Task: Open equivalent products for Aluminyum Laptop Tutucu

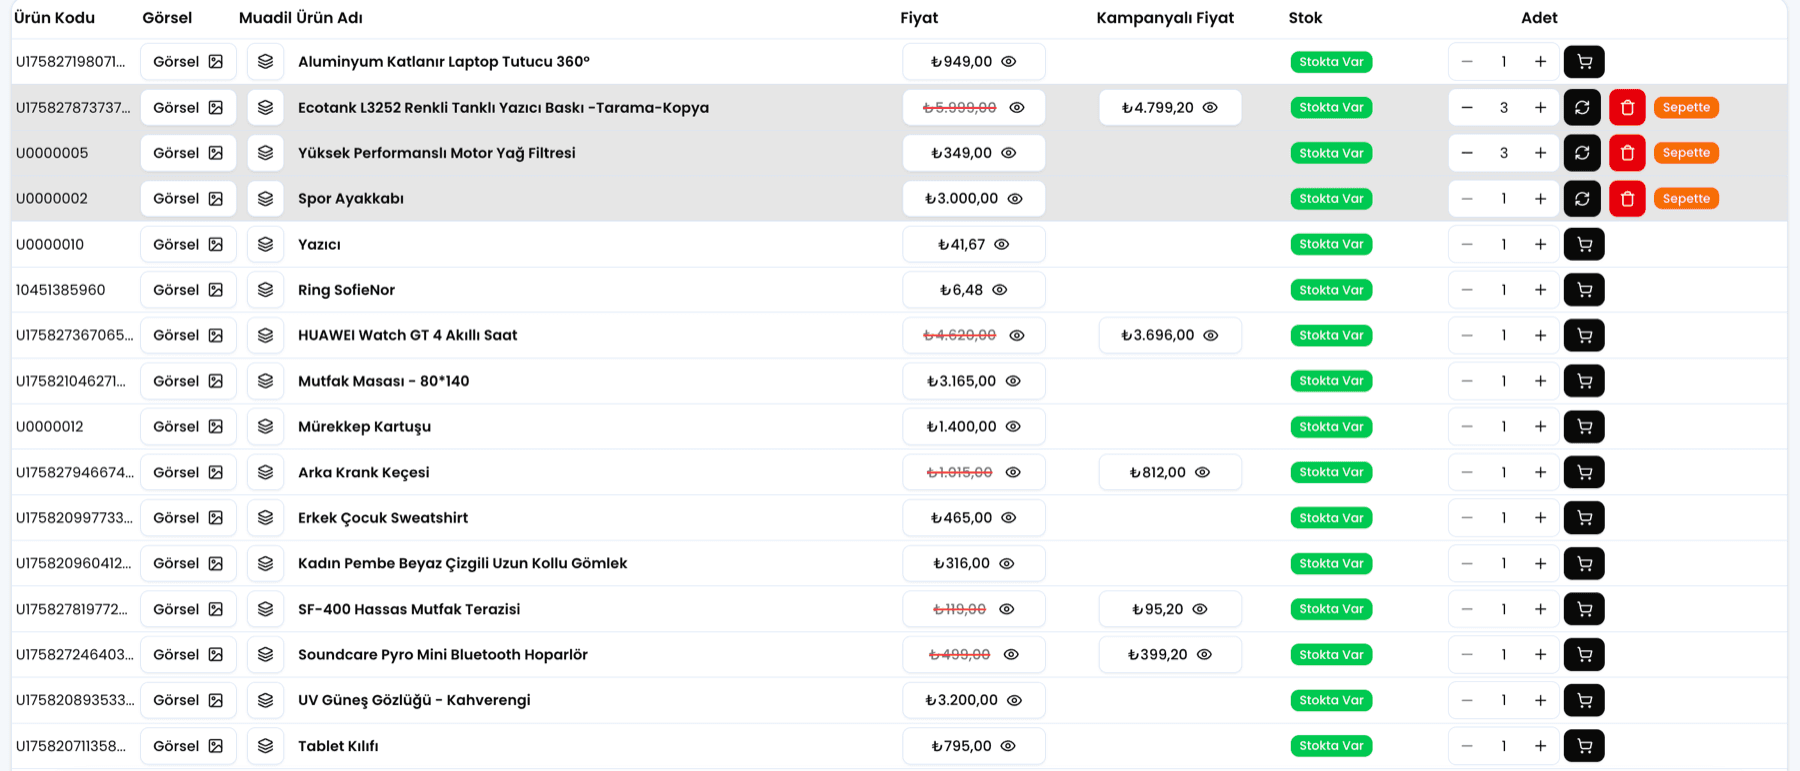Action: pos(265,62)
